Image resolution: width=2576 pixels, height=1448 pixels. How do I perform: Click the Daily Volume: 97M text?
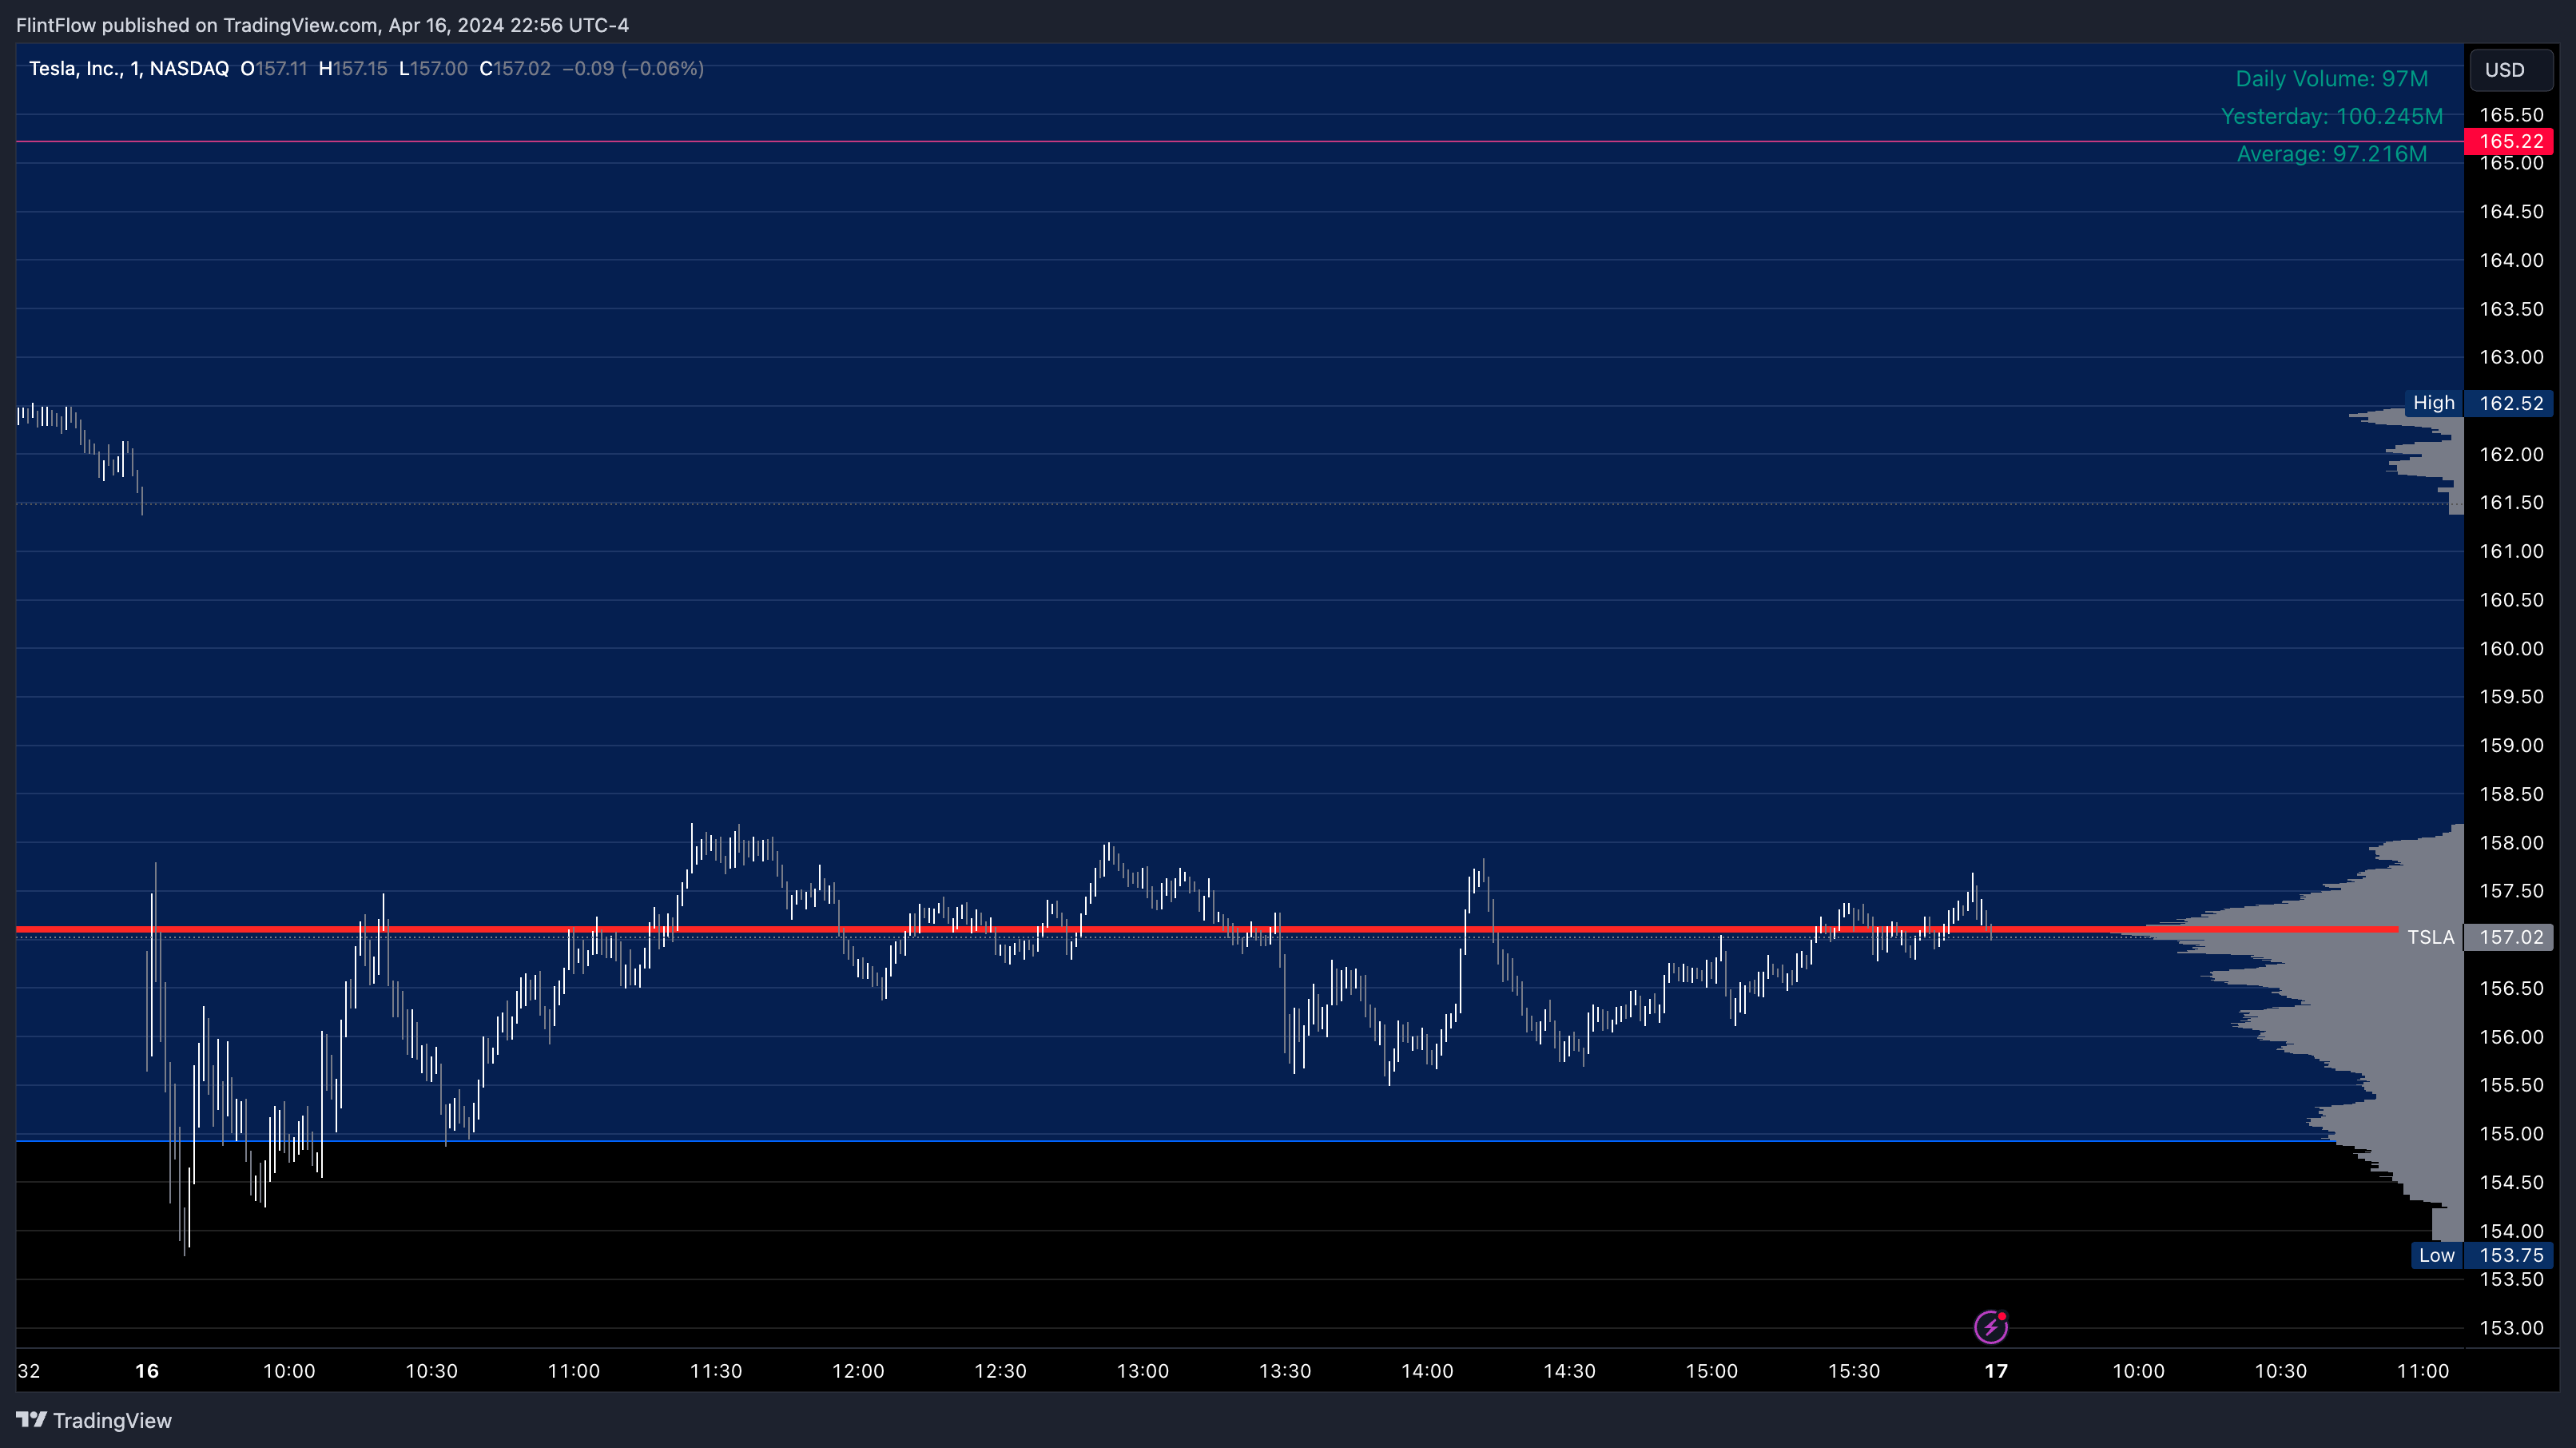click(2331, 78)
